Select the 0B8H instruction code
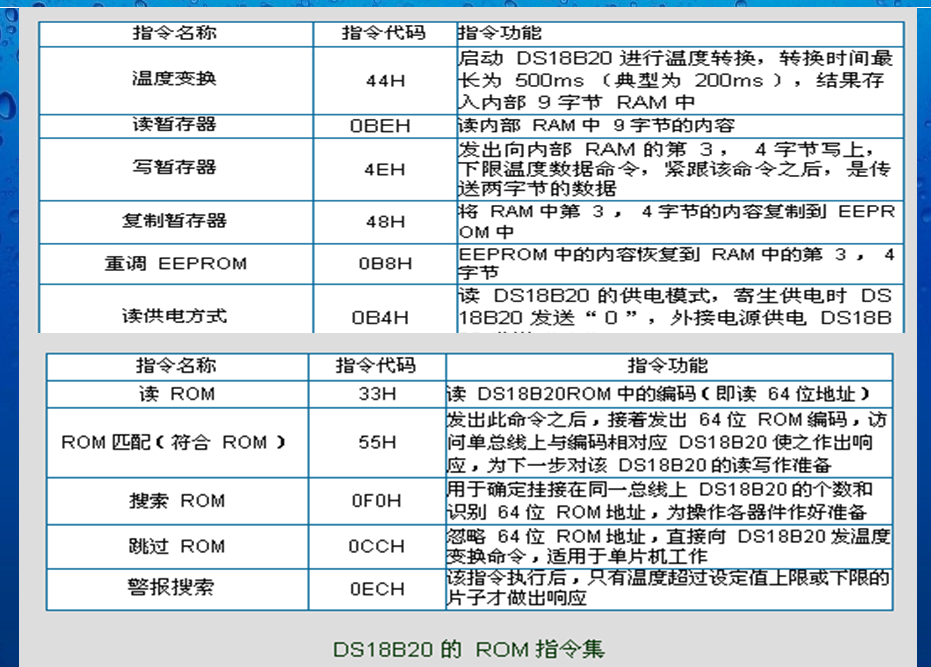The image size is (931, 667). 381,264
